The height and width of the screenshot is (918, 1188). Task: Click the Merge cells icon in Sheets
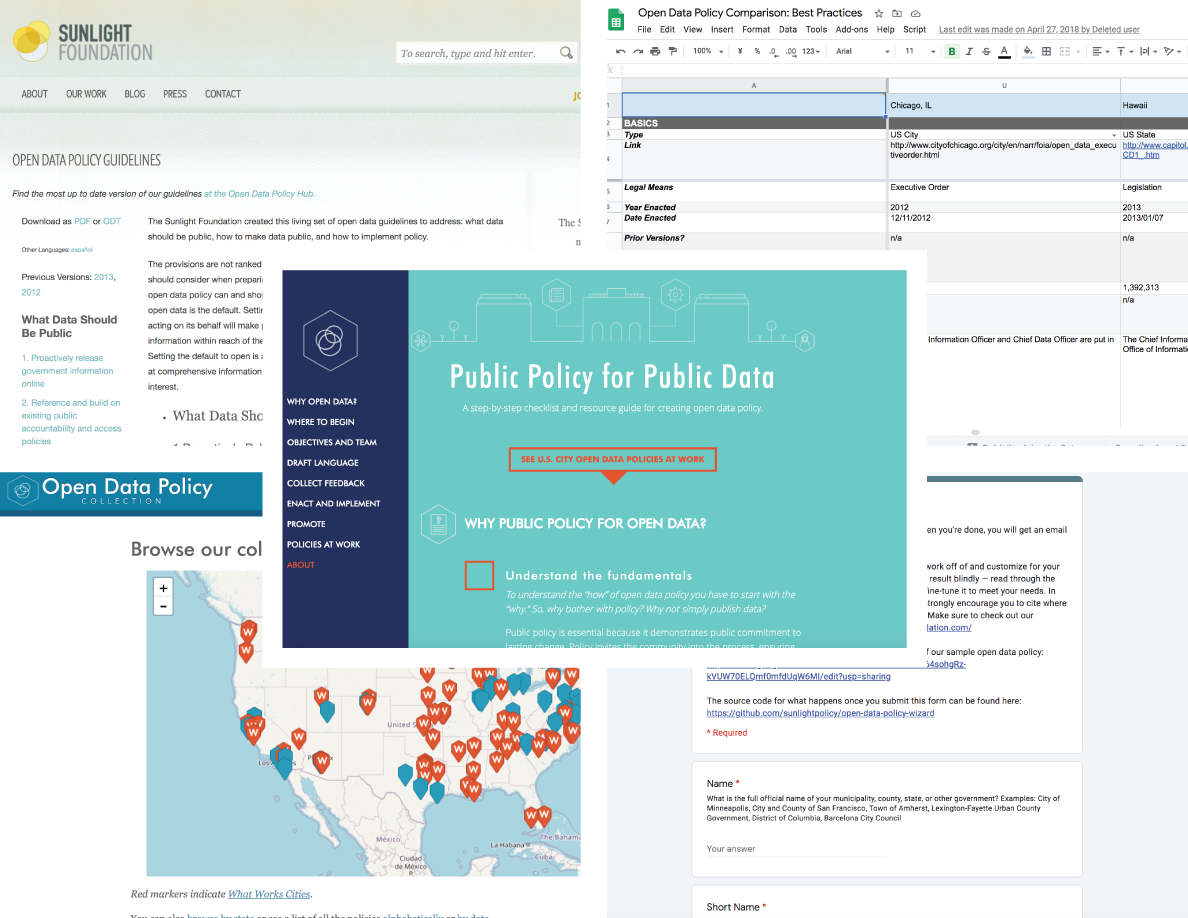[1065, 52]
